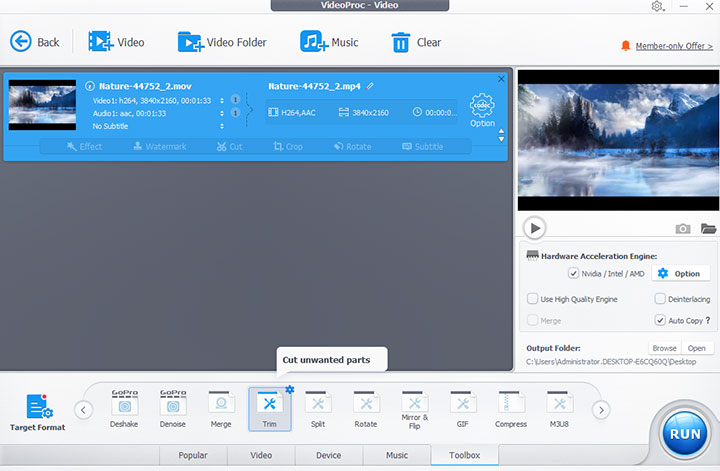Viewport: 720px width, 471px height.
Task: Enable Use High Quality Engine
Action: coord(532,299)
